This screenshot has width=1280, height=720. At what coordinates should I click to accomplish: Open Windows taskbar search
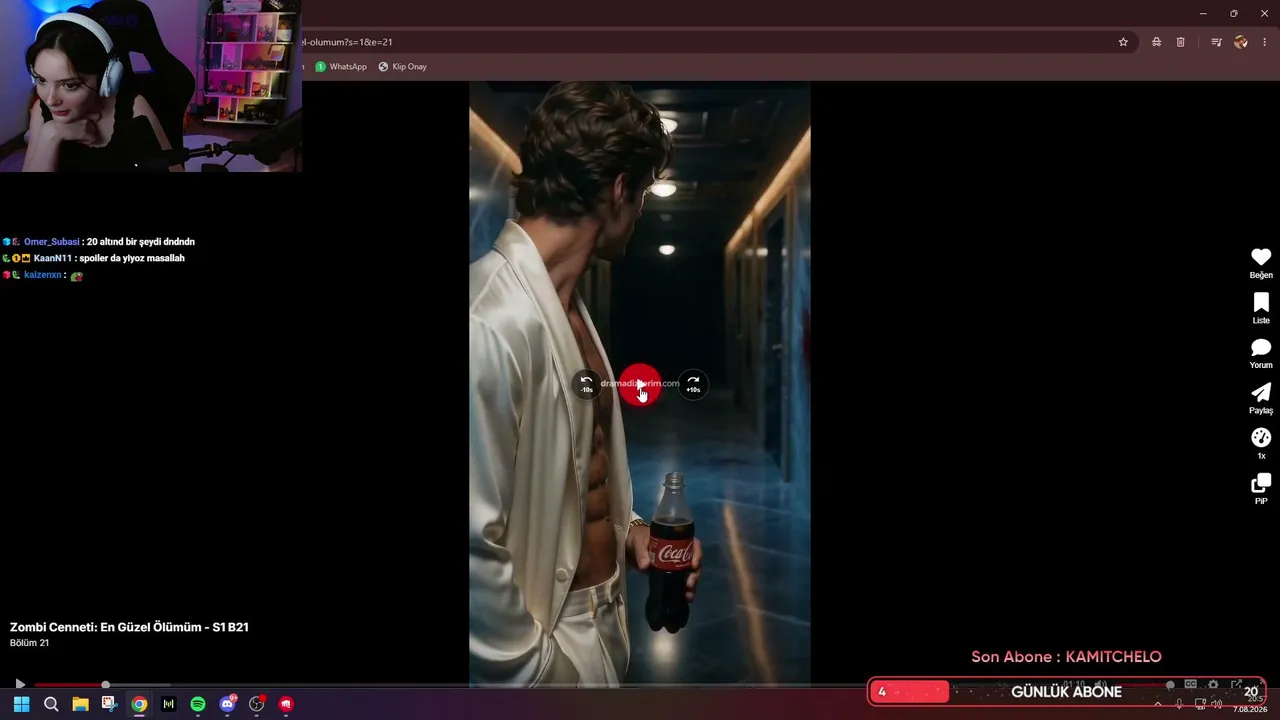pos(51,704)
